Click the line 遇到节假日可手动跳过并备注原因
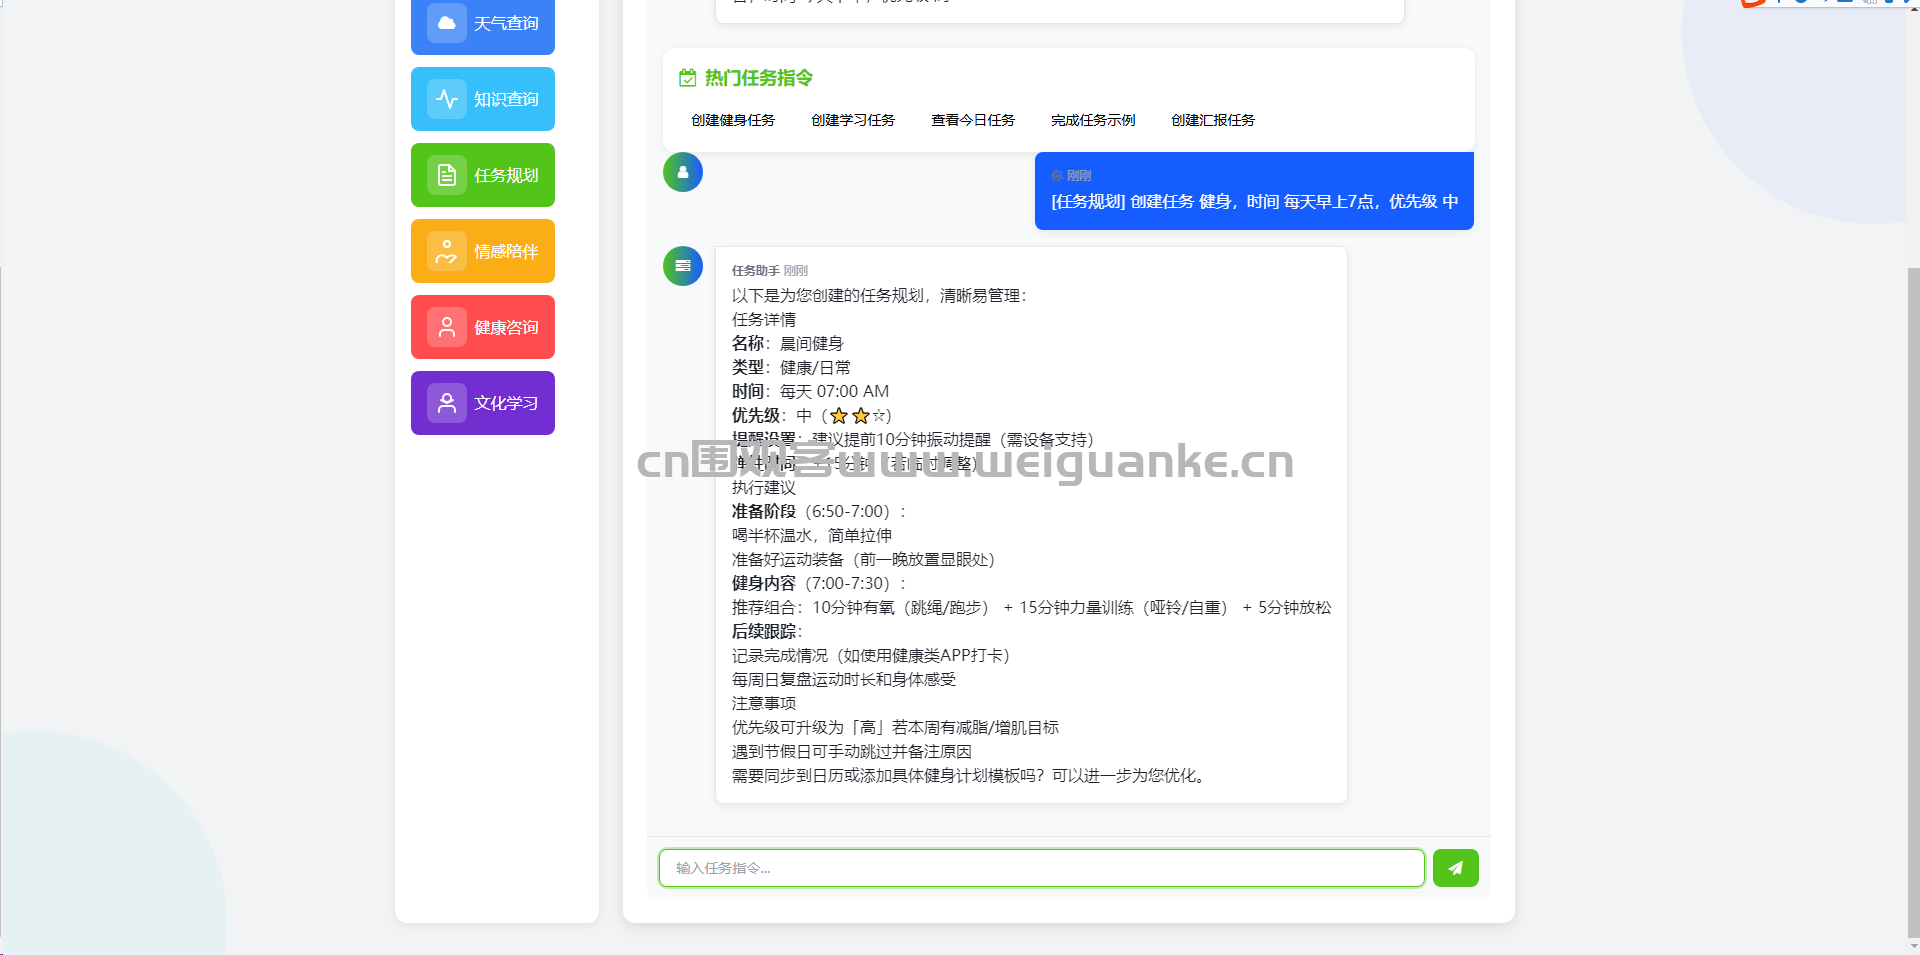Image resolution: width=1920 pixels, height=955 pixels. click(852, 752)
